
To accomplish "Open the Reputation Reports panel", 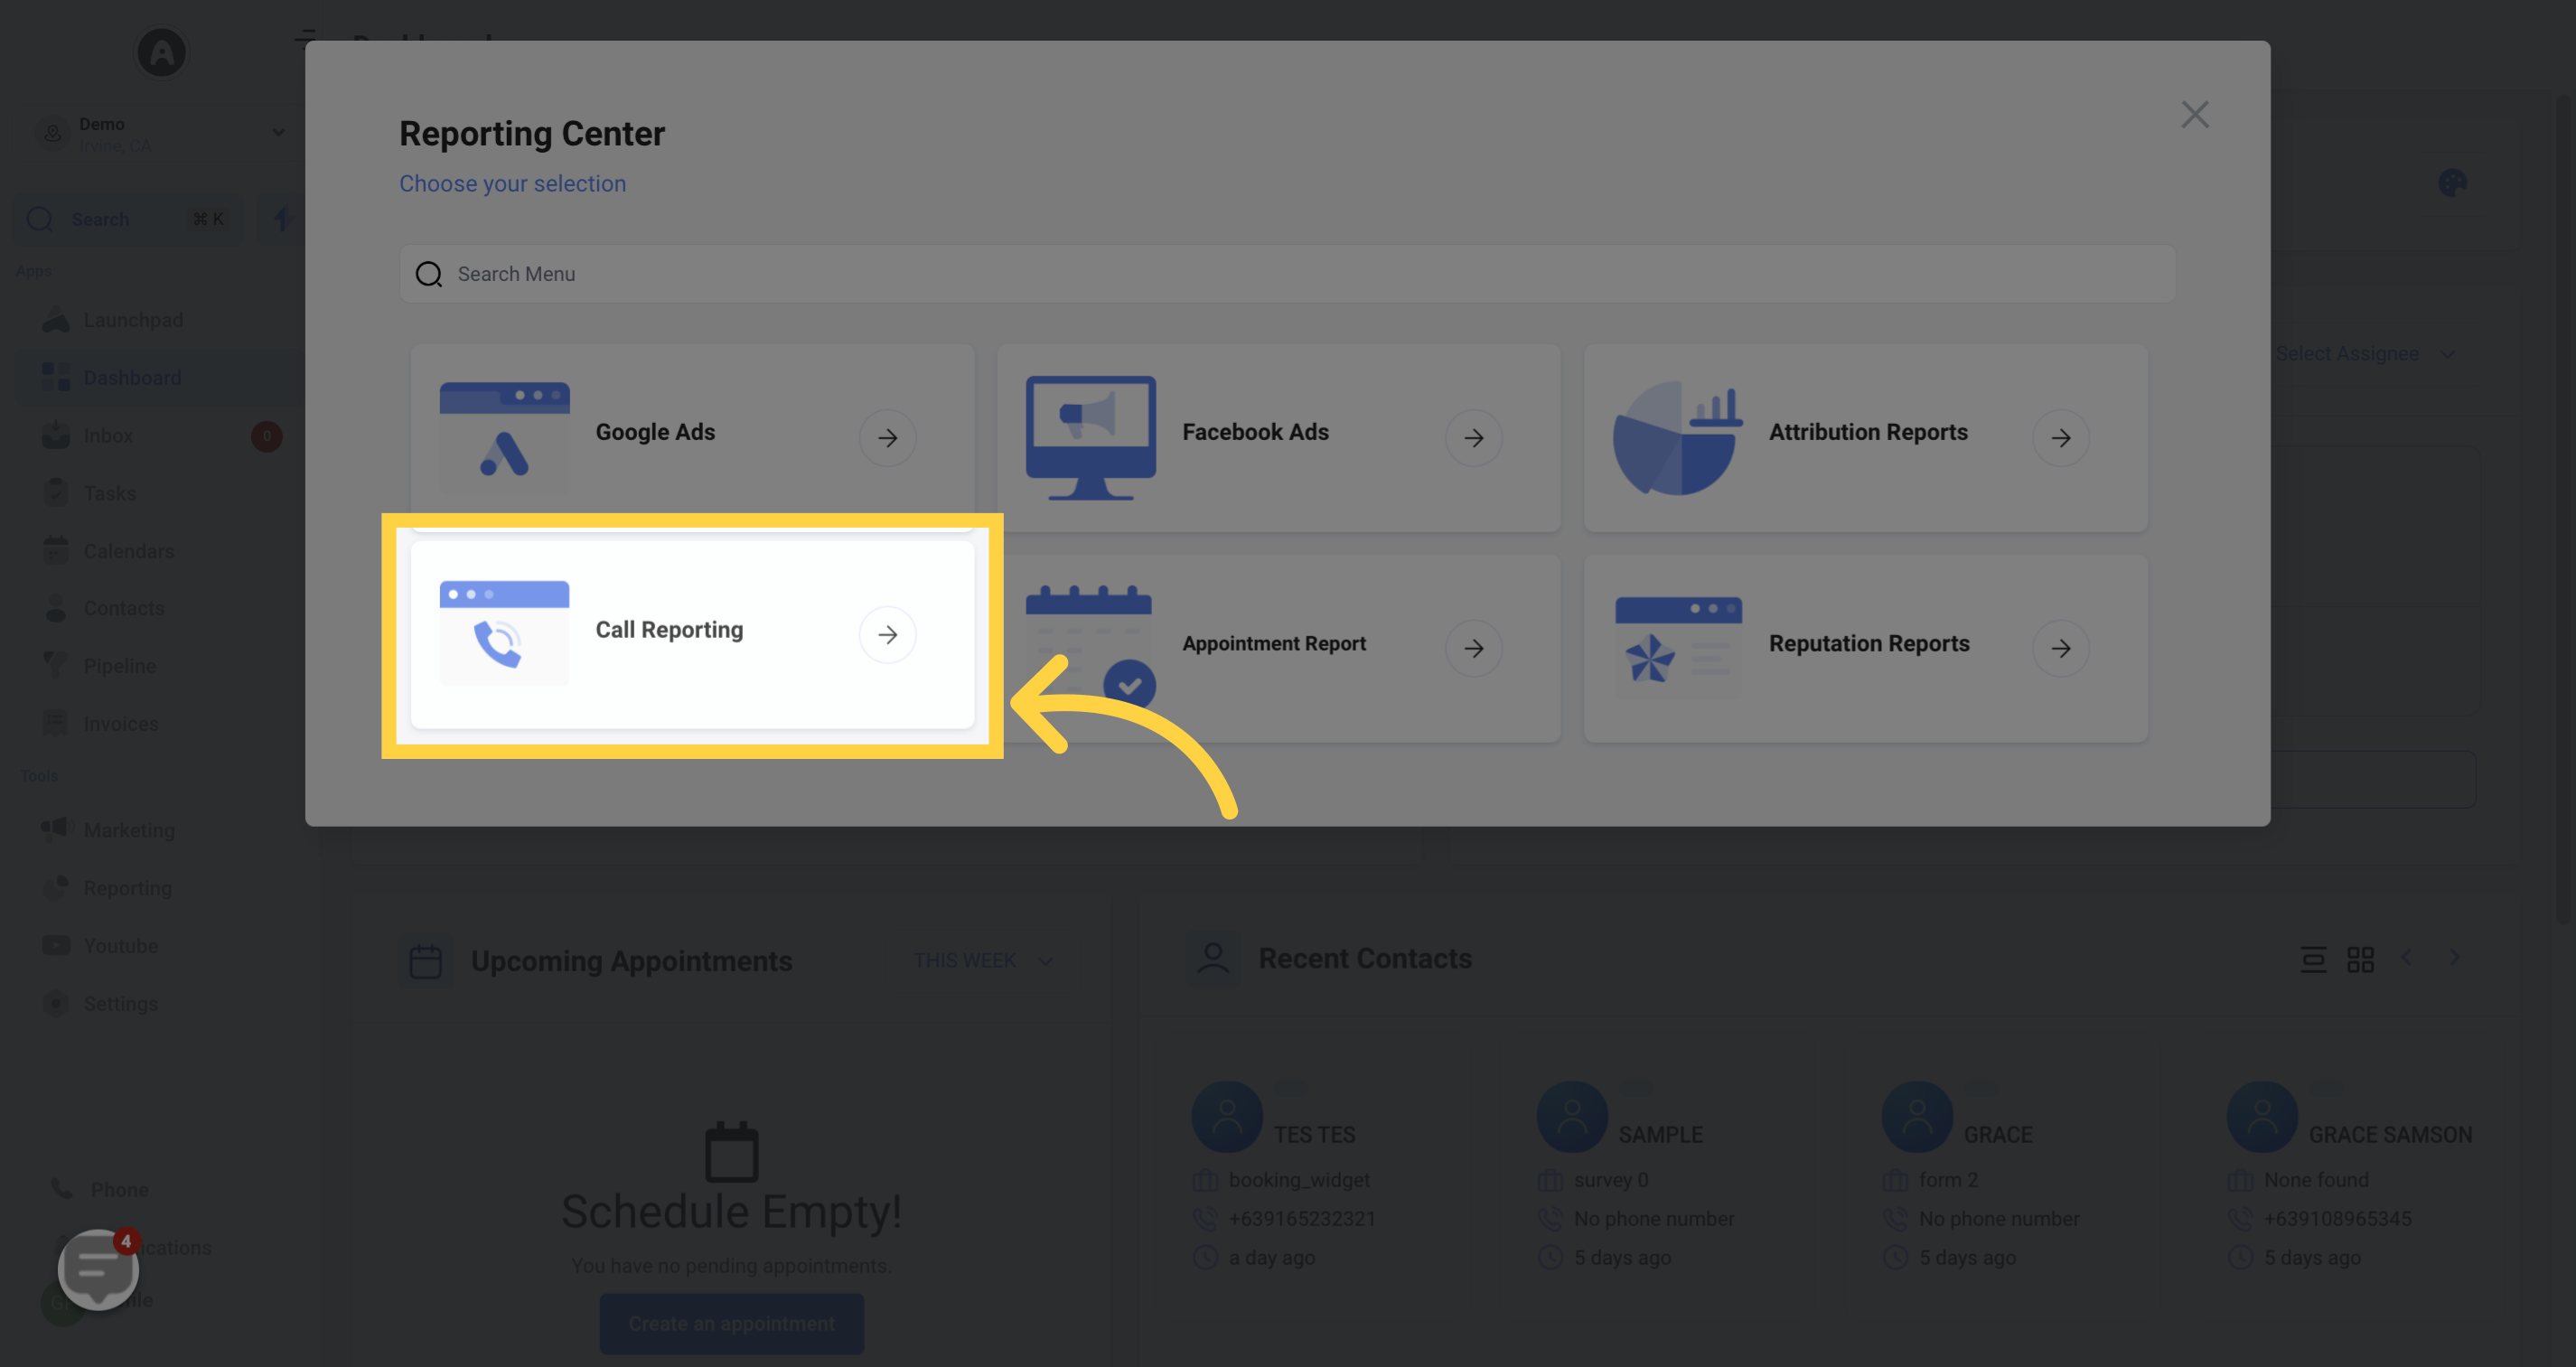I will pyautogui.click(x=1864, y=644).
